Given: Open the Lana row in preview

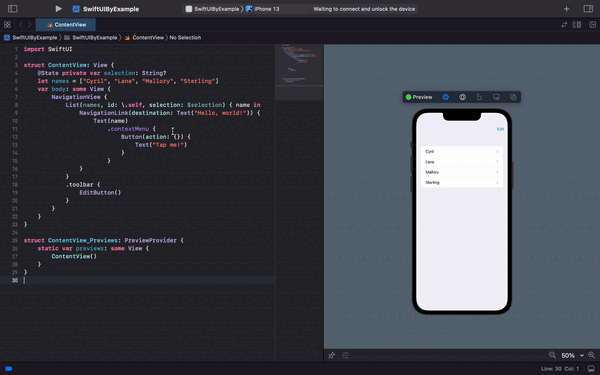Looking at the screenshot, I should pos(462,162).
